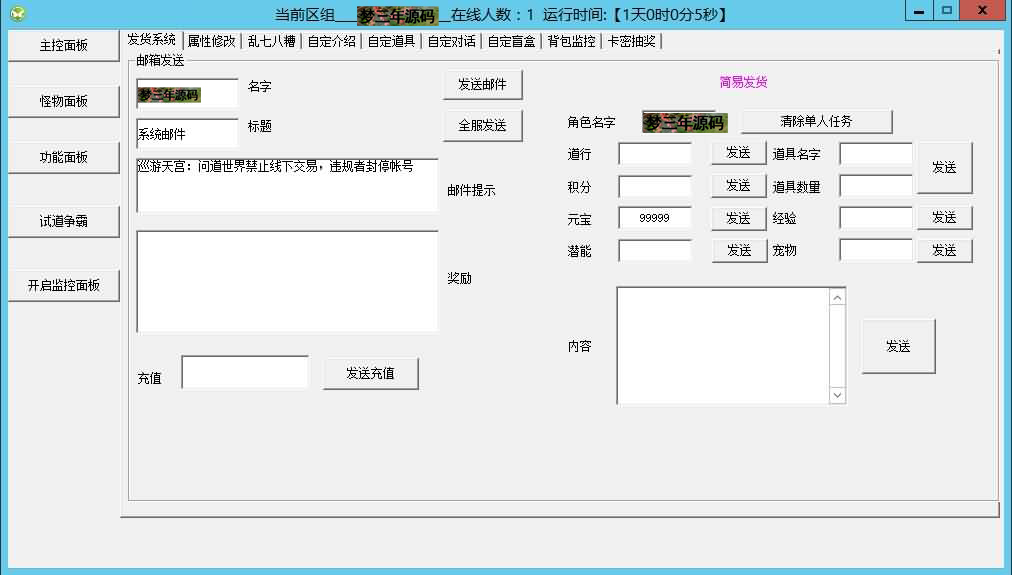Switch to the 乱七八糟 tab
The height and width of the screenshot is (575, 1012).
click(272, 41)
